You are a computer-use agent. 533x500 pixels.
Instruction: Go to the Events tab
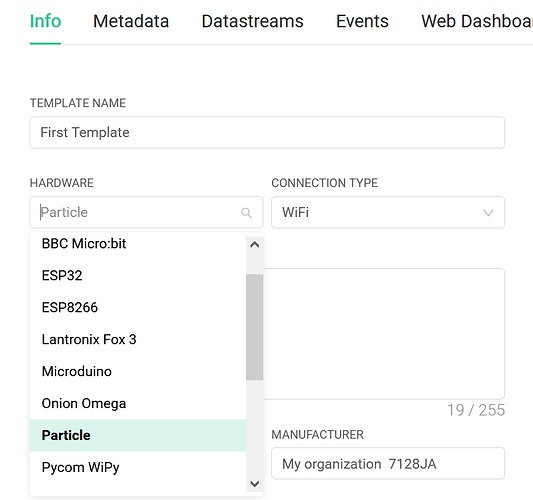[362, 21]
